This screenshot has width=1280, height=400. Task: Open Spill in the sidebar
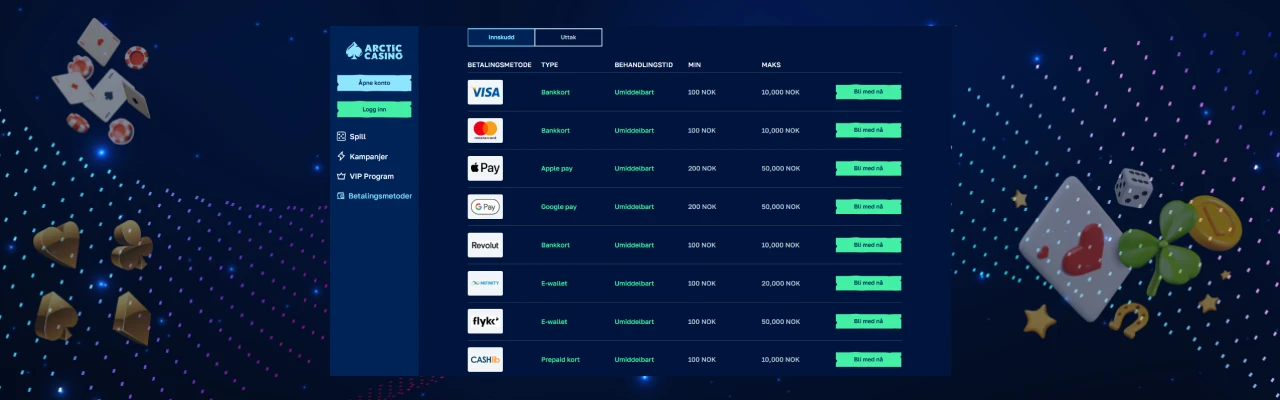[357, 136]
